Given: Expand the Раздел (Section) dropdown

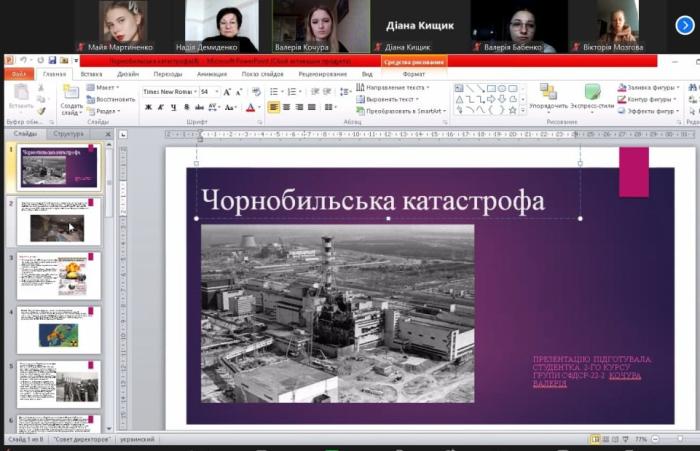Looking at the screenshot, I should pos(104,111).
